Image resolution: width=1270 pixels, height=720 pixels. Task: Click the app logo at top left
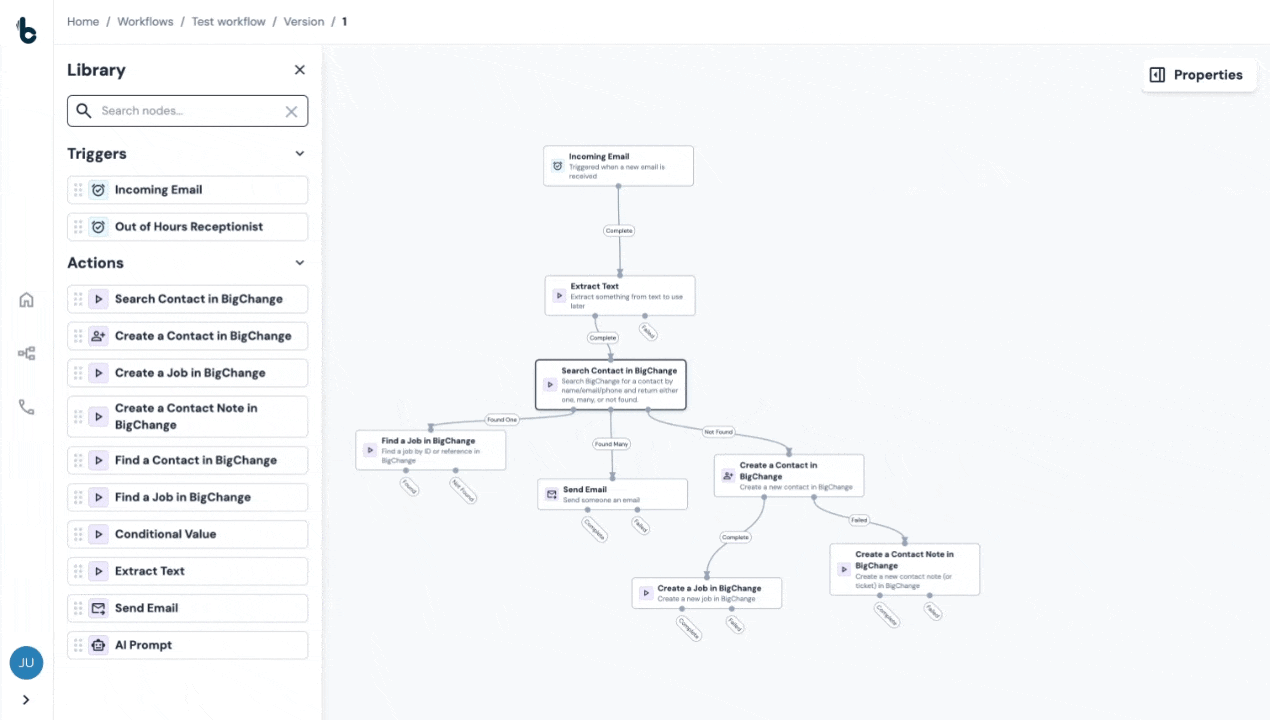coord(26,30)
